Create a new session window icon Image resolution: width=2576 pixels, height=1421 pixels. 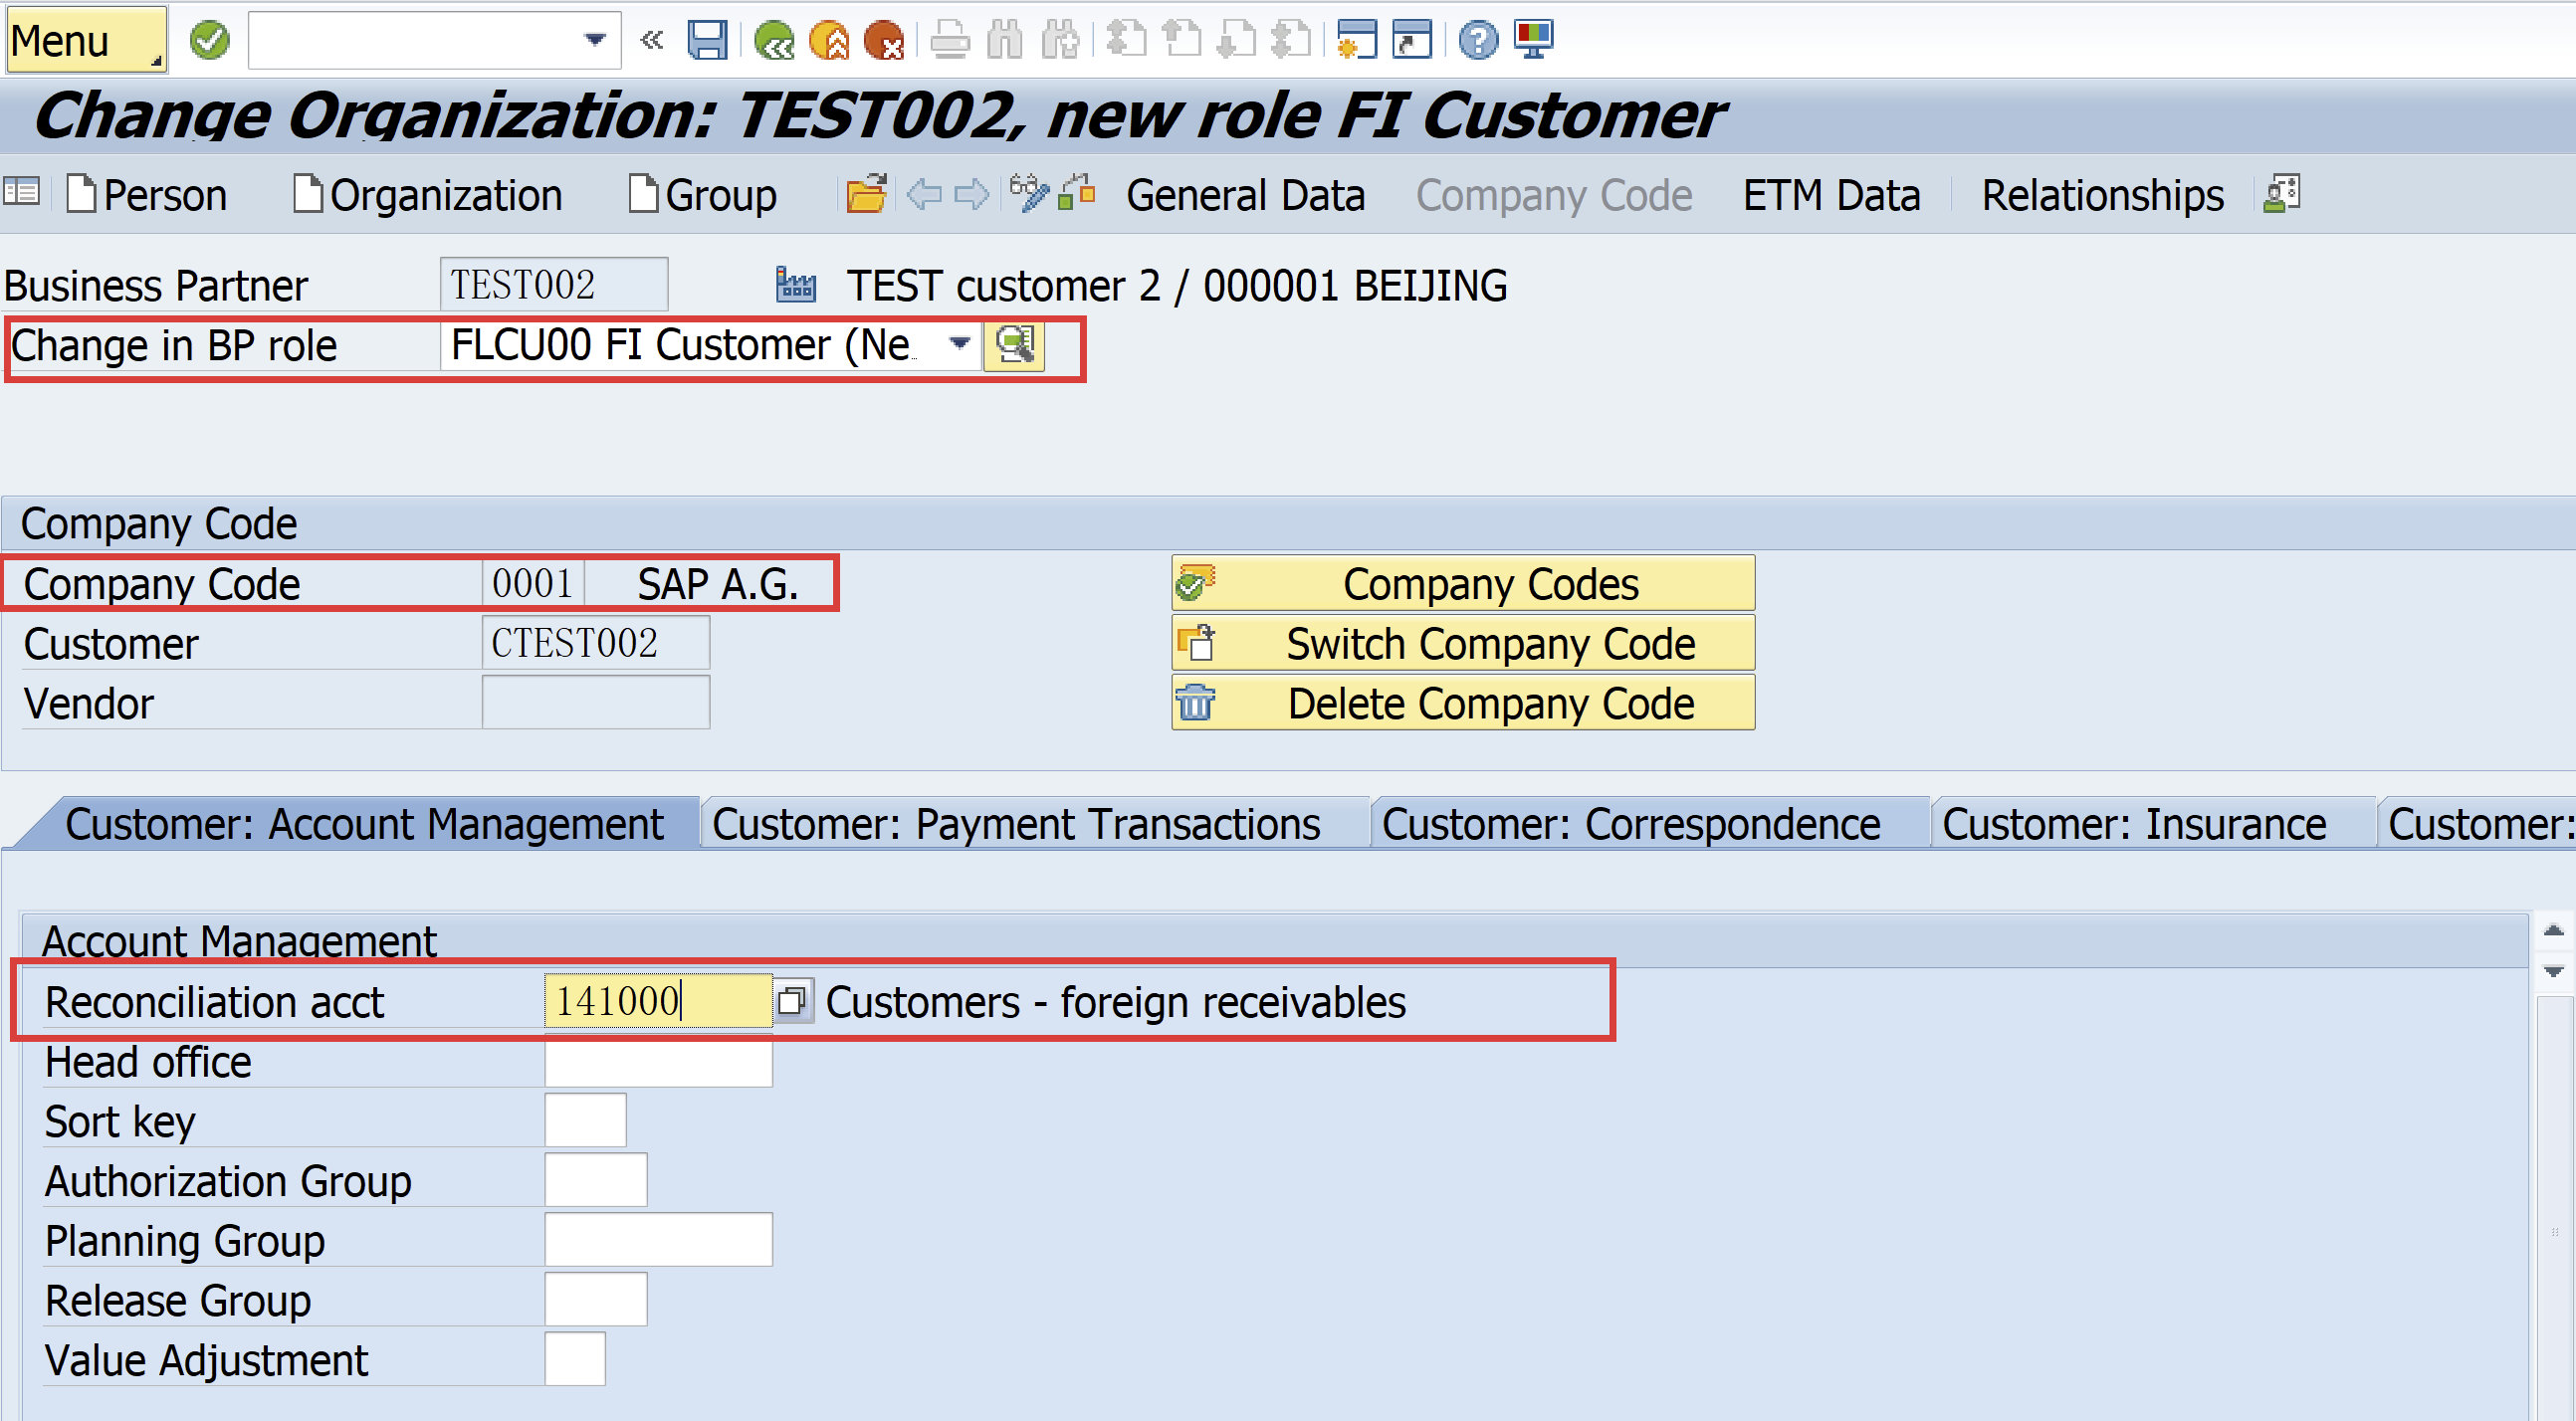(1357, 40)
